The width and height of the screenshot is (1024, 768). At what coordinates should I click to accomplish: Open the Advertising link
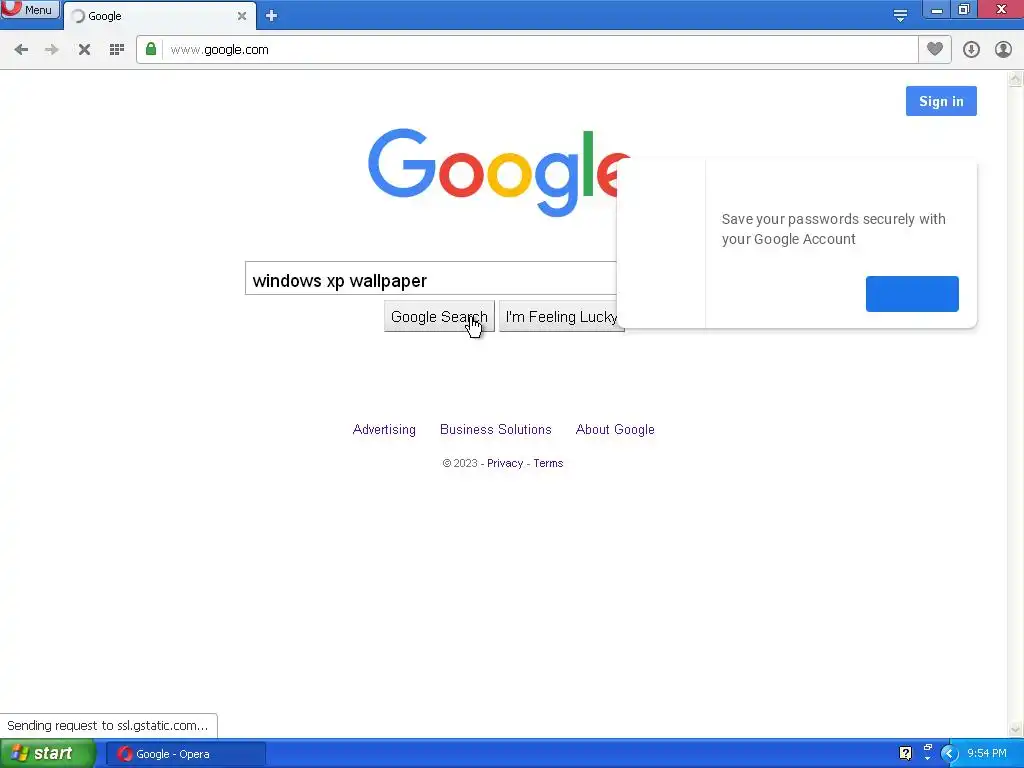[384, 430]
